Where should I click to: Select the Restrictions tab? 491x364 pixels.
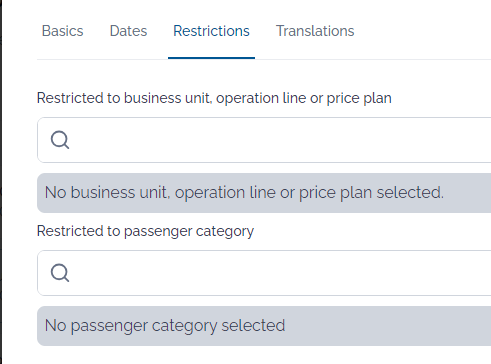tap(211, 31)
